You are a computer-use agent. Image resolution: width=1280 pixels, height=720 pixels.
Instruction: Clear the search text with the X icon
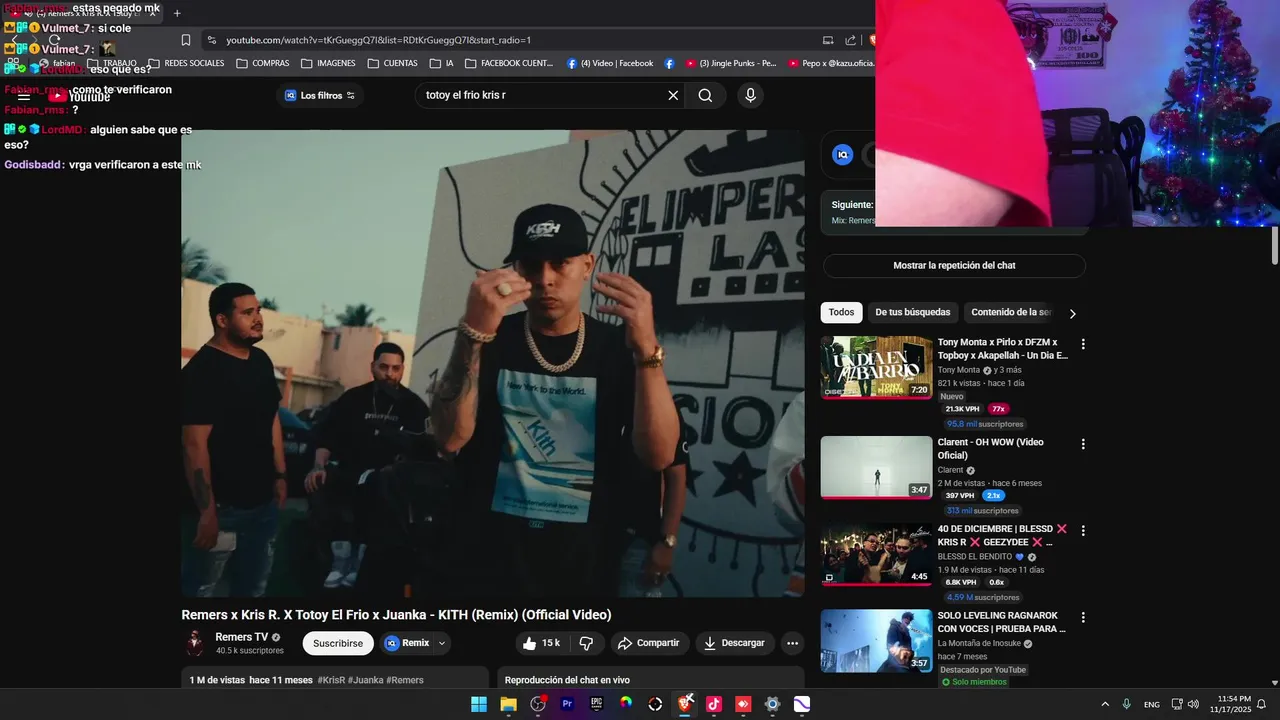673,95
